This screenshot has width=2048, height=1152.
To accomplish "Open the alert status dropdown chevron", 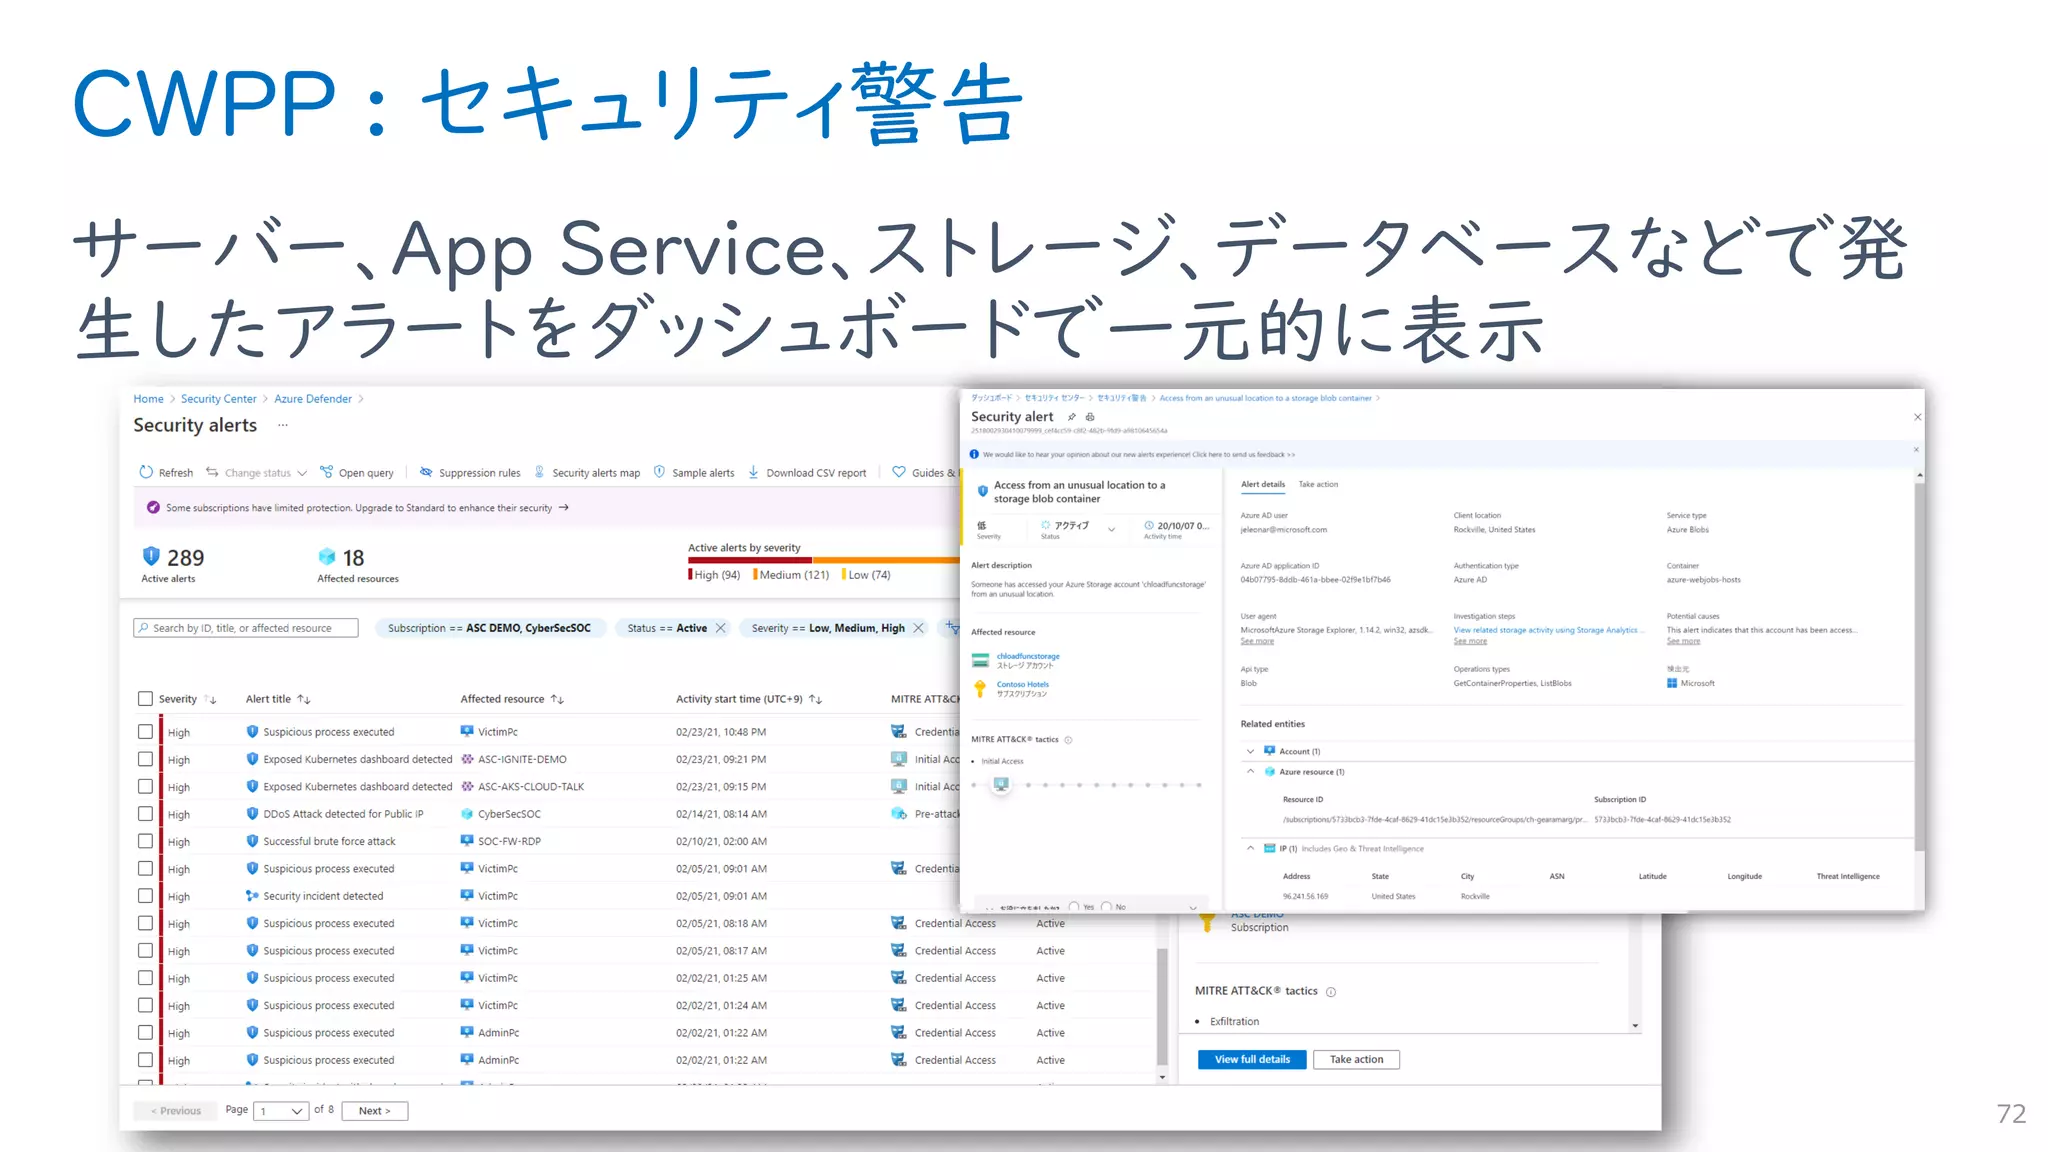I will pos(1111,529).
